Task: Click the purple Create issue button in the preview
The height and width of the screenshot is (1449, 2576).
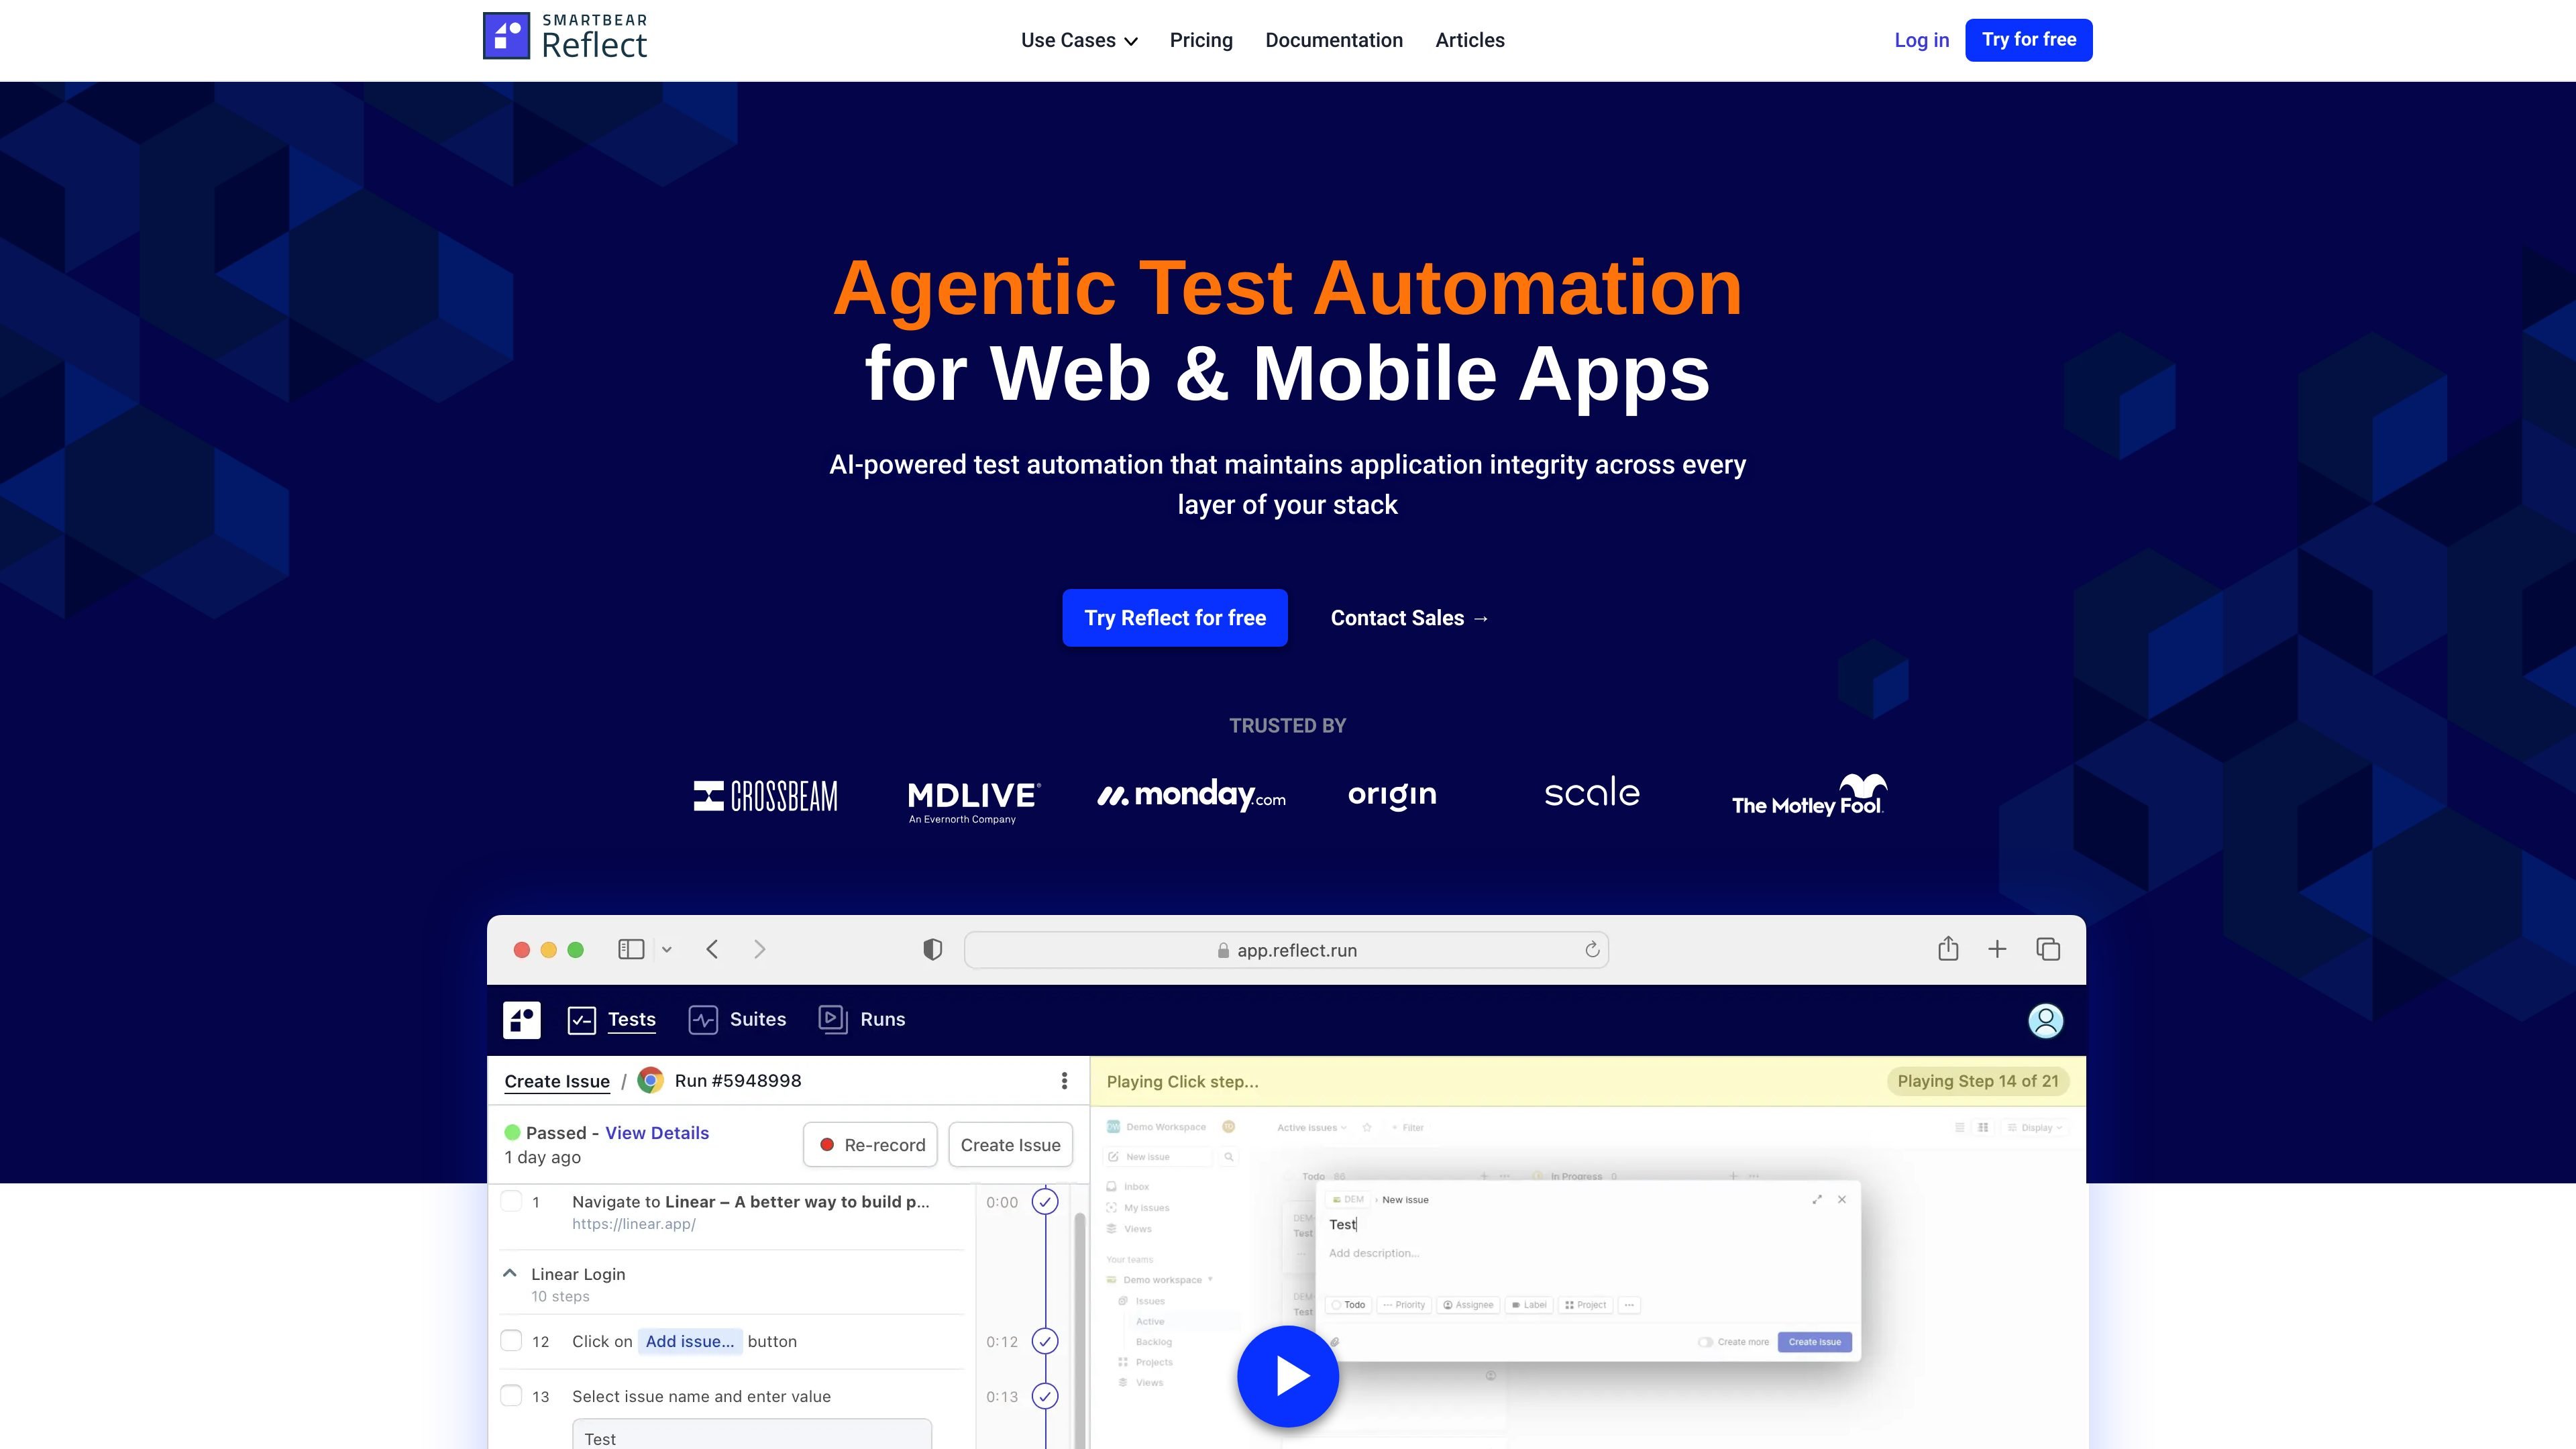Action: tap(1814, 1342)
